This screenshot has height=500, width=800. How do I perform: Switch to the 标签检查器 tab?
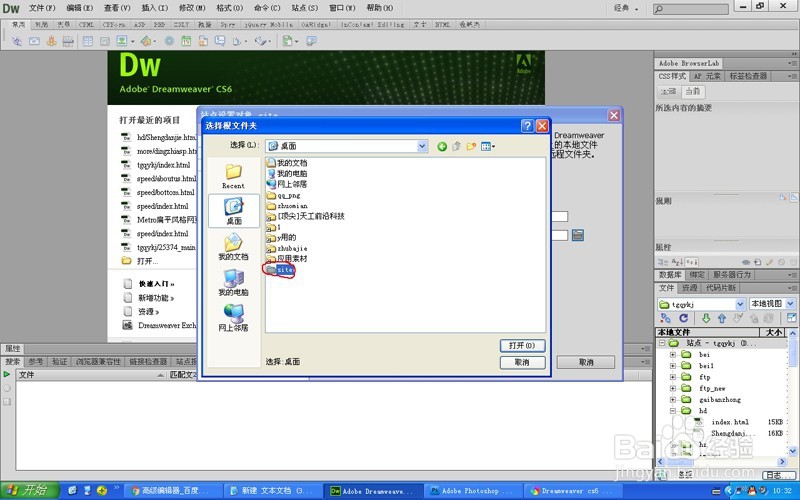point(748,76)
